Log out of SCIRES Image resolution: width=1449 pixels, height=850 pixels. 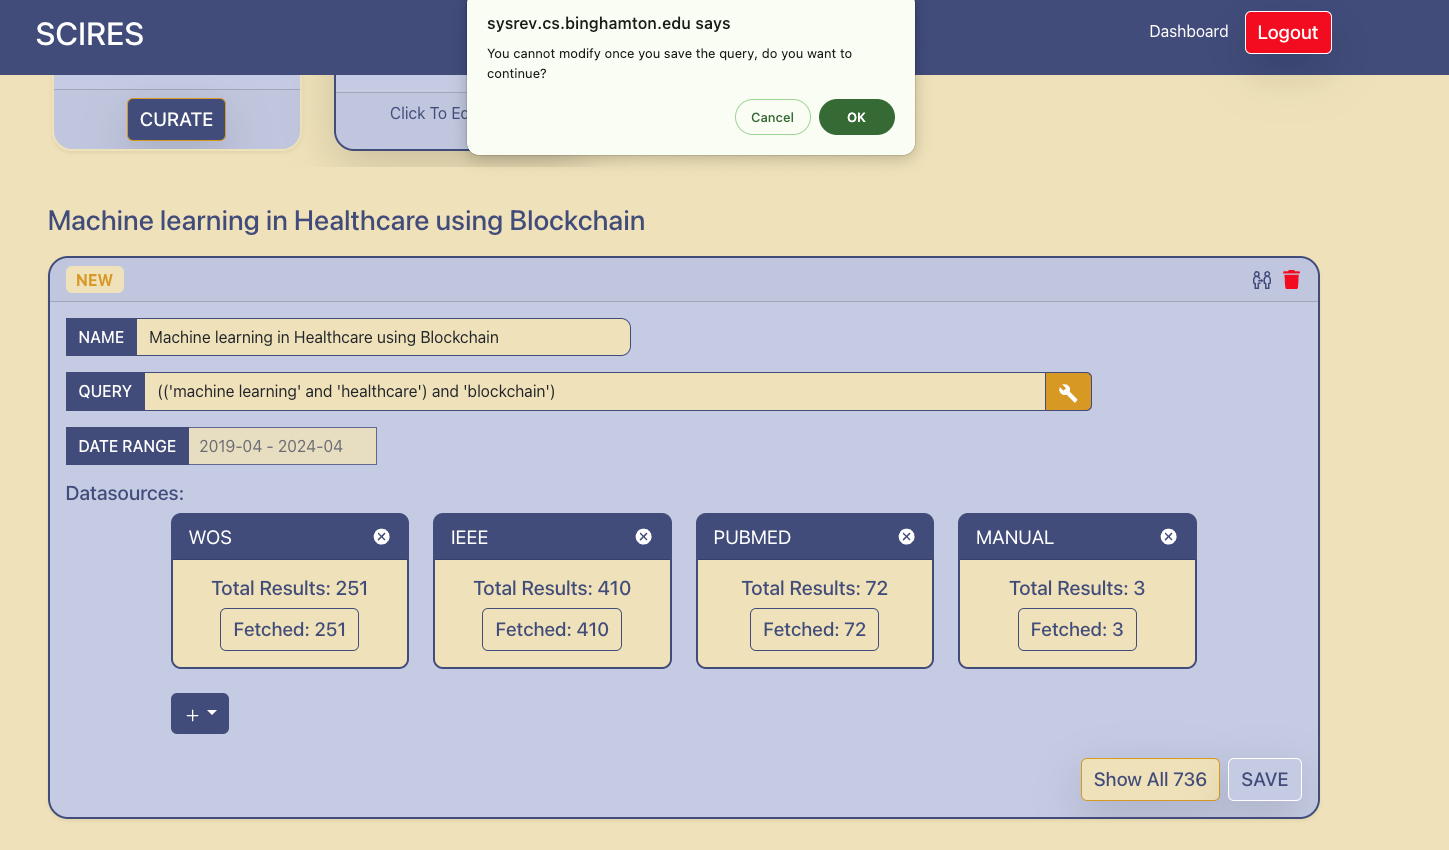(x=1288, y=32)
